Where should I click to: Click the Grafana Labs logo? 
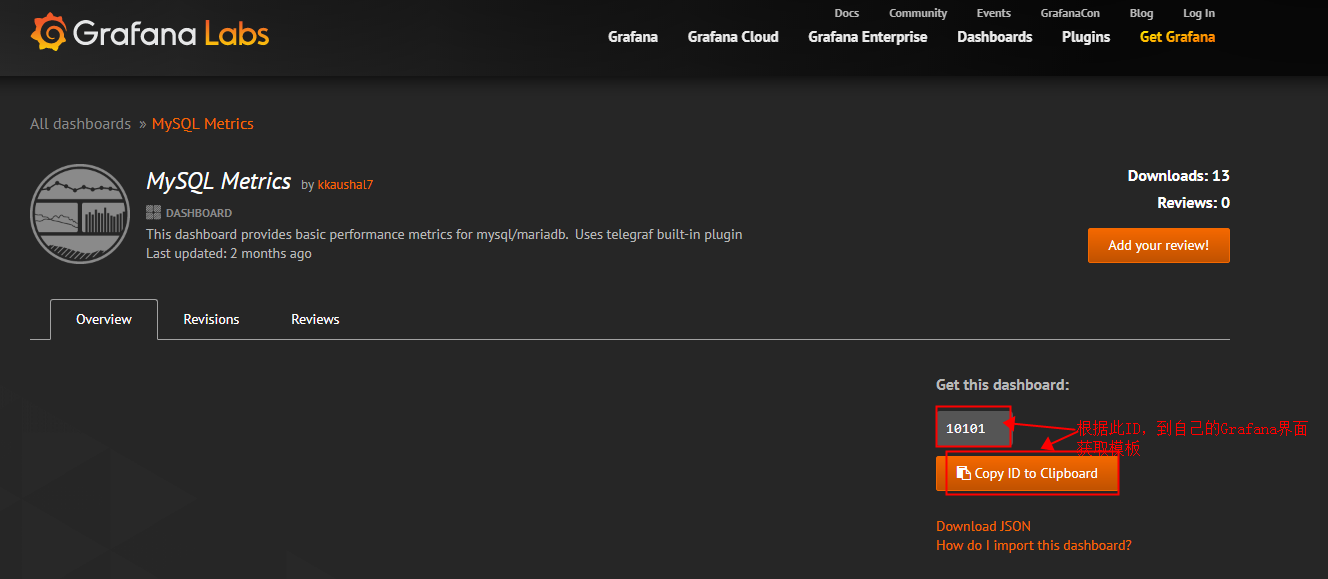(x=150, y=33)
